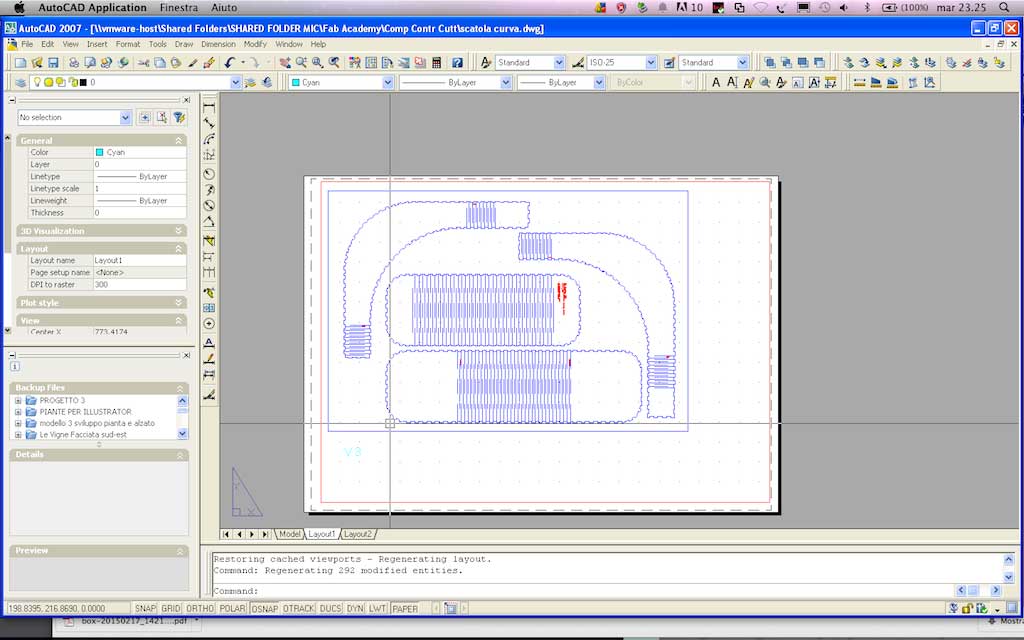This screenshot has width=1024, height=640.
Task: Collapse the General properties section
Action: [178, 140]
